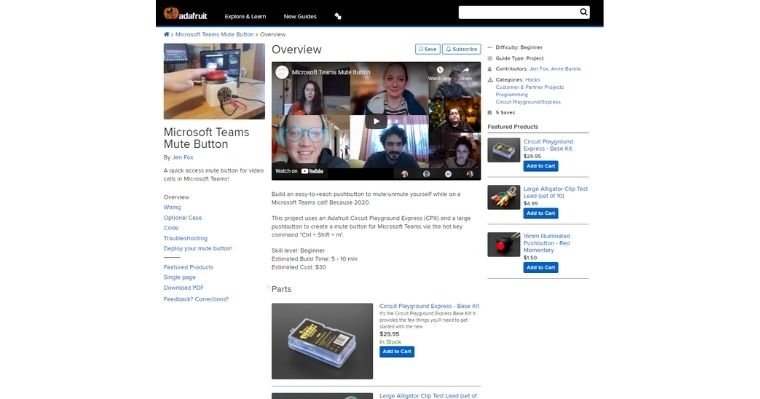Open contributor Anne Barela link
This screenshot has width=760, height=399.
565,69
